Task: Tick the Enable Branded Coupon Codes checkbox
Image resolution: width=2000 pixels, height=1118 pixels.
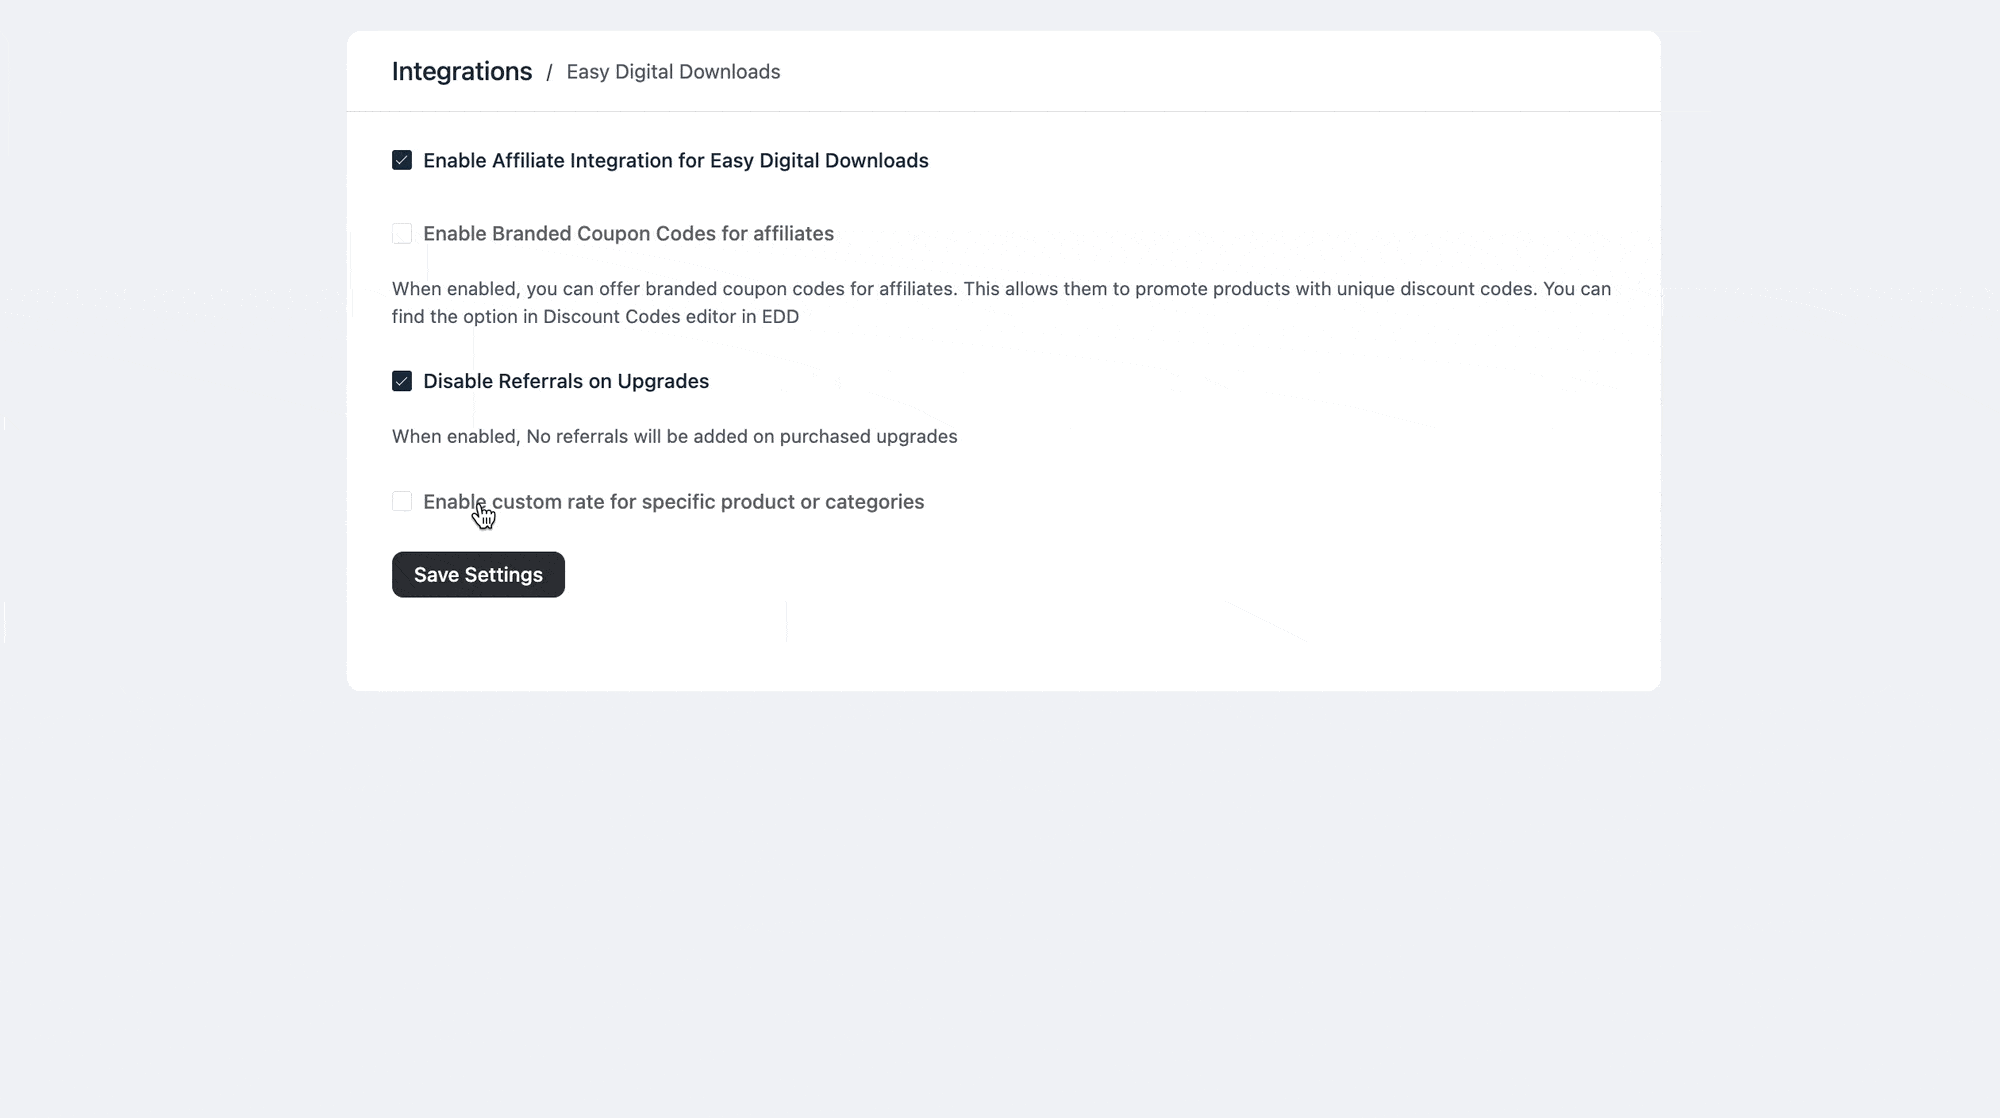Action: click(402, 234)
